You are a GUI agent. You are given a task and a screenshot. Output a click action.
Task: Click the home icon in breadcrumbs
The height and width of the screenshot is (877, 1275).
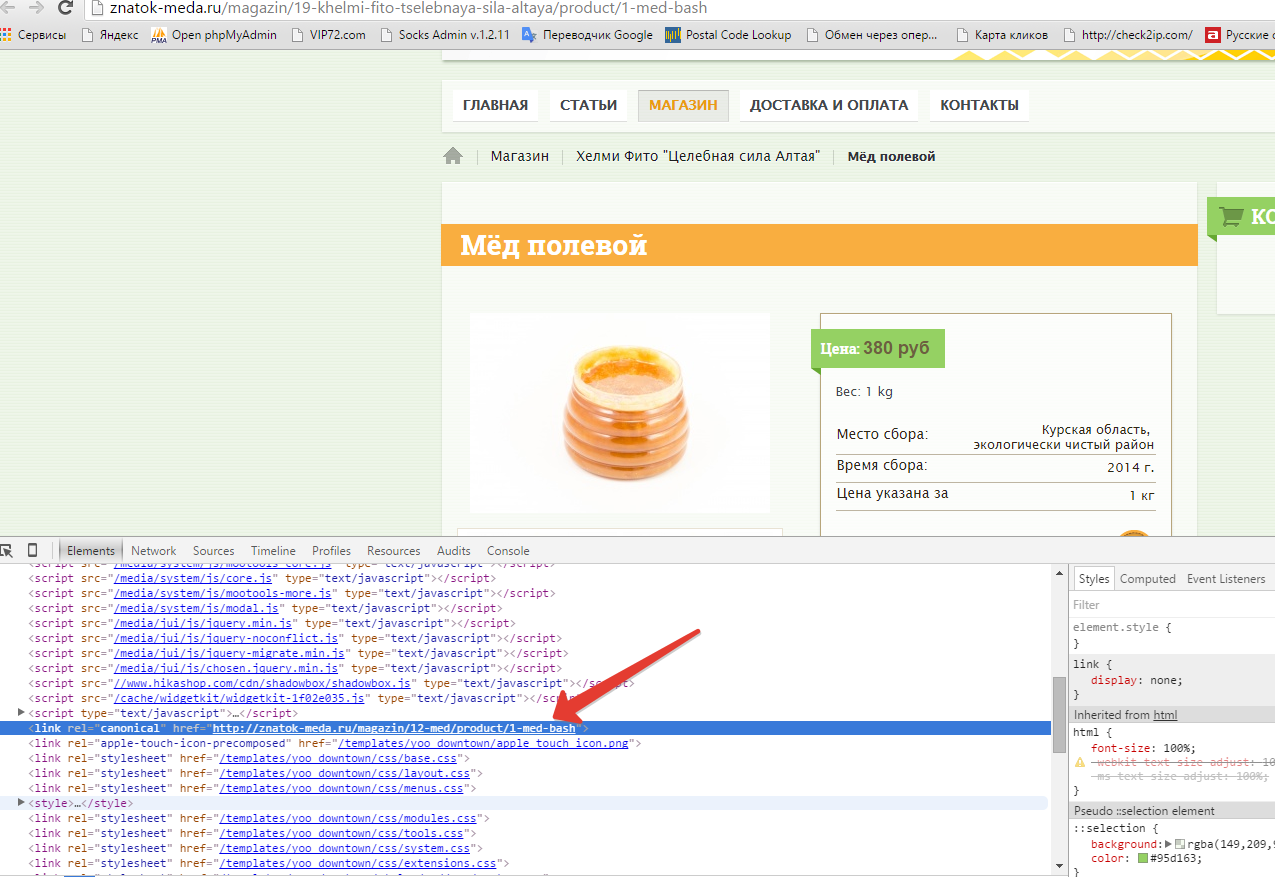tap(453, 156)
